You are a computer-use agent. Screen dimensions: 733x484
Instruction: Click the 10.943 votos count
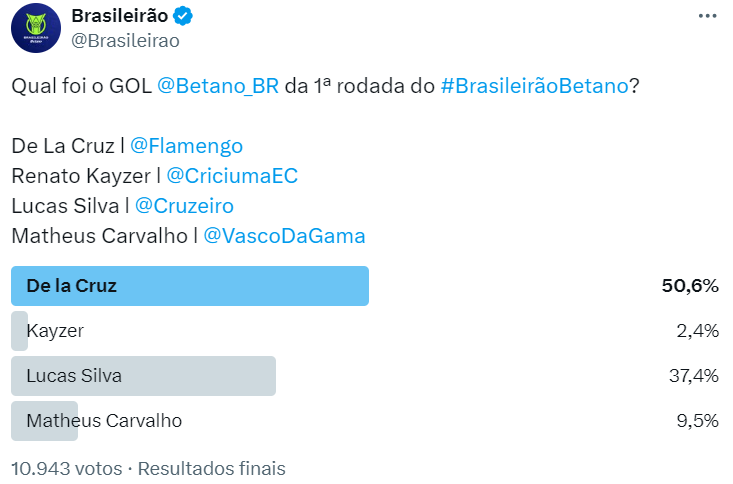(66, 468)
